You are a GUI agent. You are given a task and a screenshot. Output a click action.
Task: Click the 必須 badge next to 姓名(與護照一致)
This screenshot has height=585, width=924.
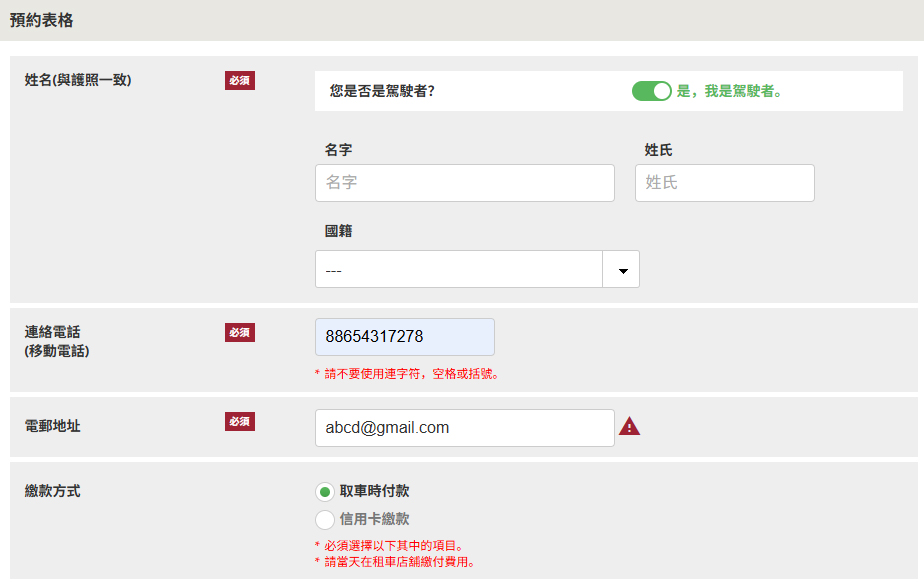(239, 81)
